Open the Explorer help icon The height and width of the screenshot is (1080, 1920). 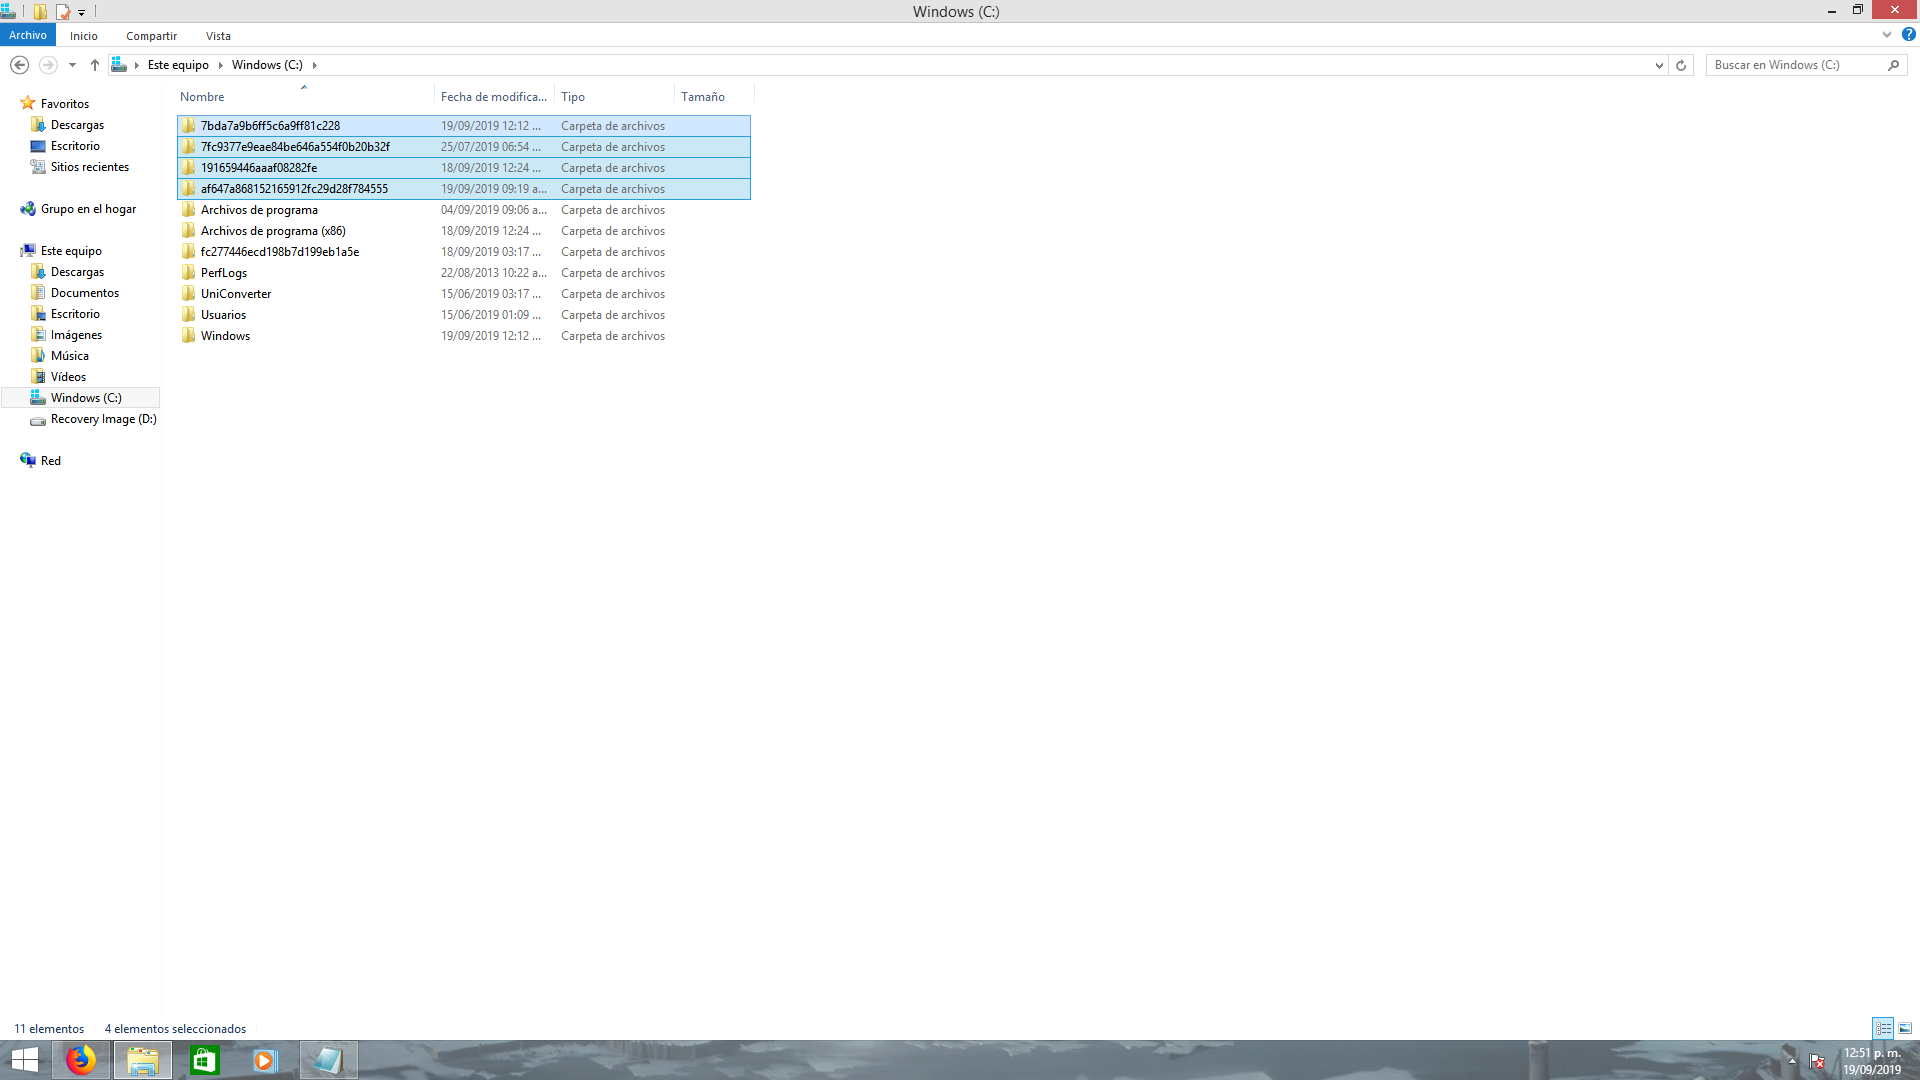1908,34
